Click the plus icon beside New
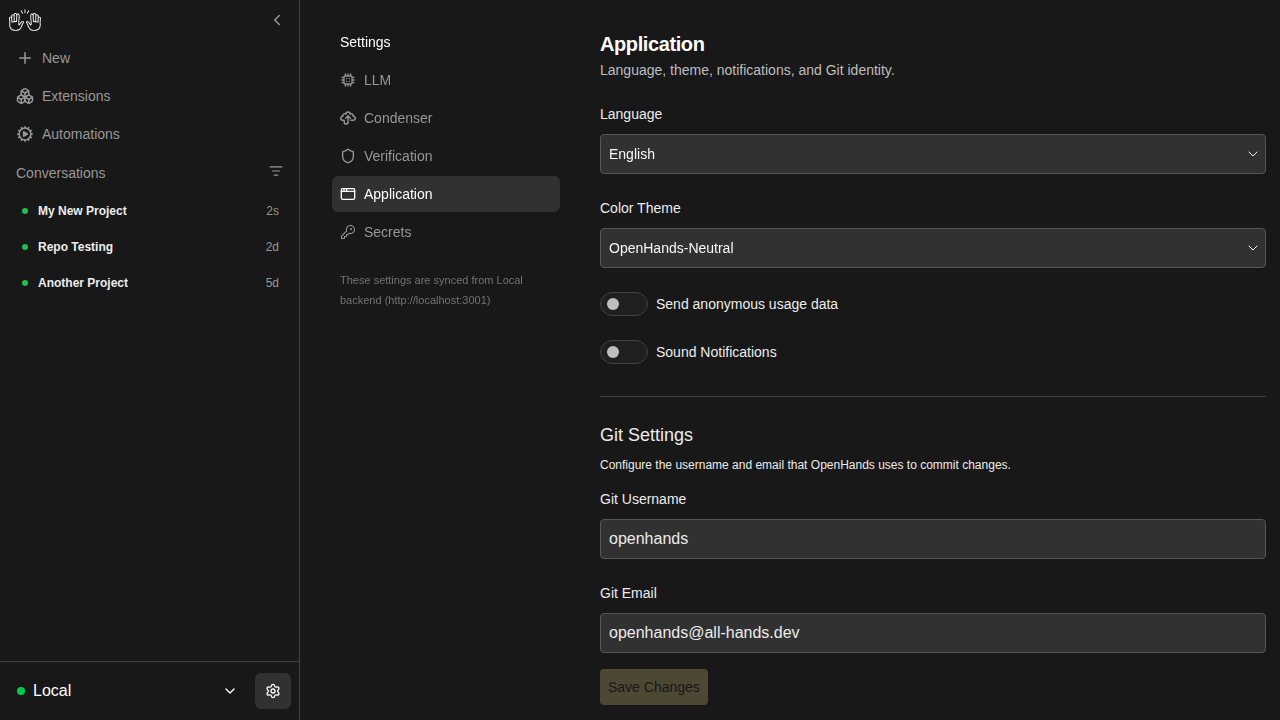Image resolution: width=1280 pixels, height=720 pixels. (25, 58)
